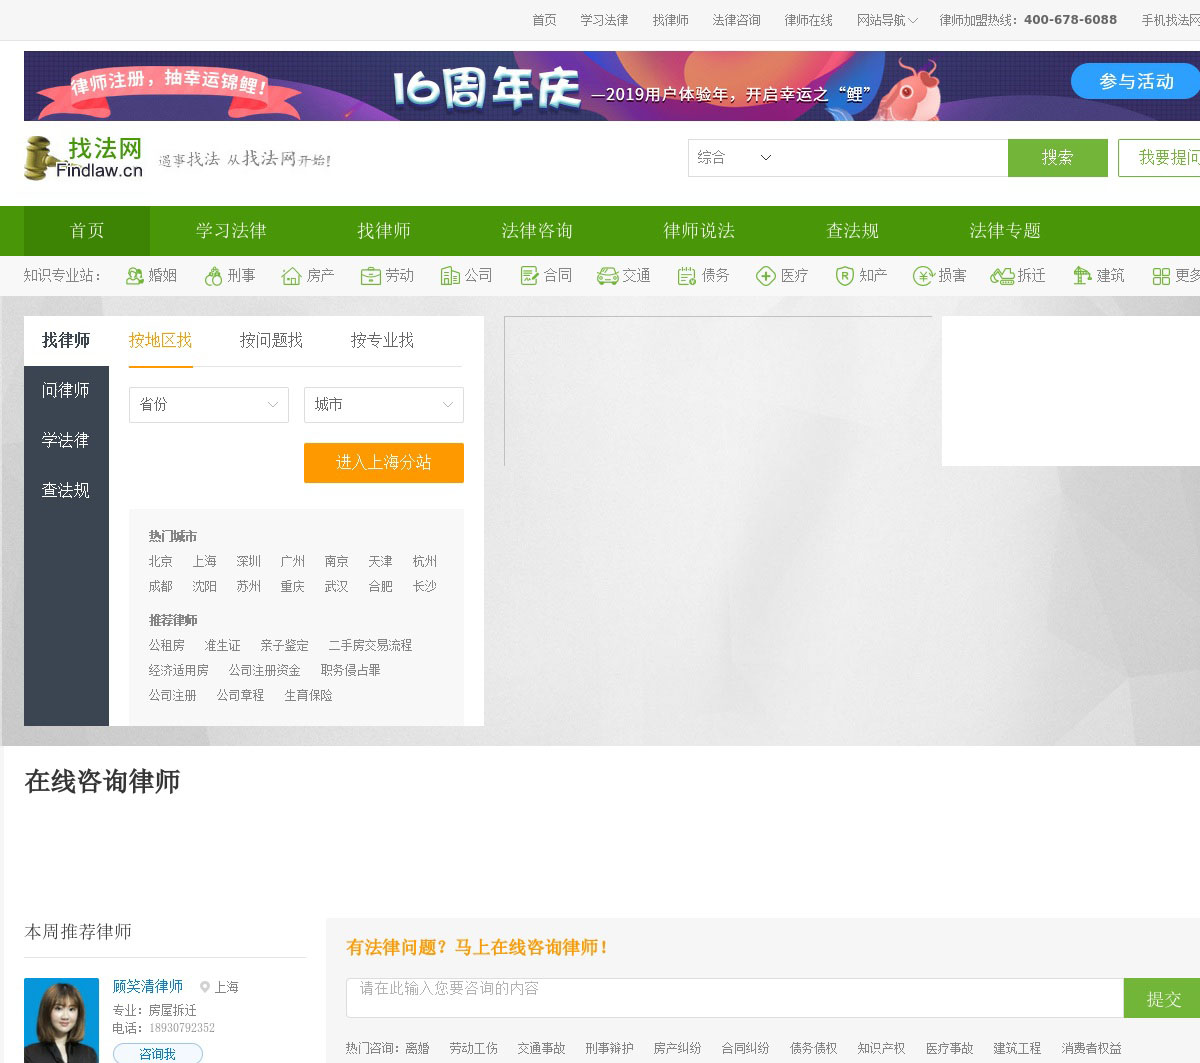Click 交通事故 hot consultation link
The image size is (1200, 1063).
[x=542, y=1049]
